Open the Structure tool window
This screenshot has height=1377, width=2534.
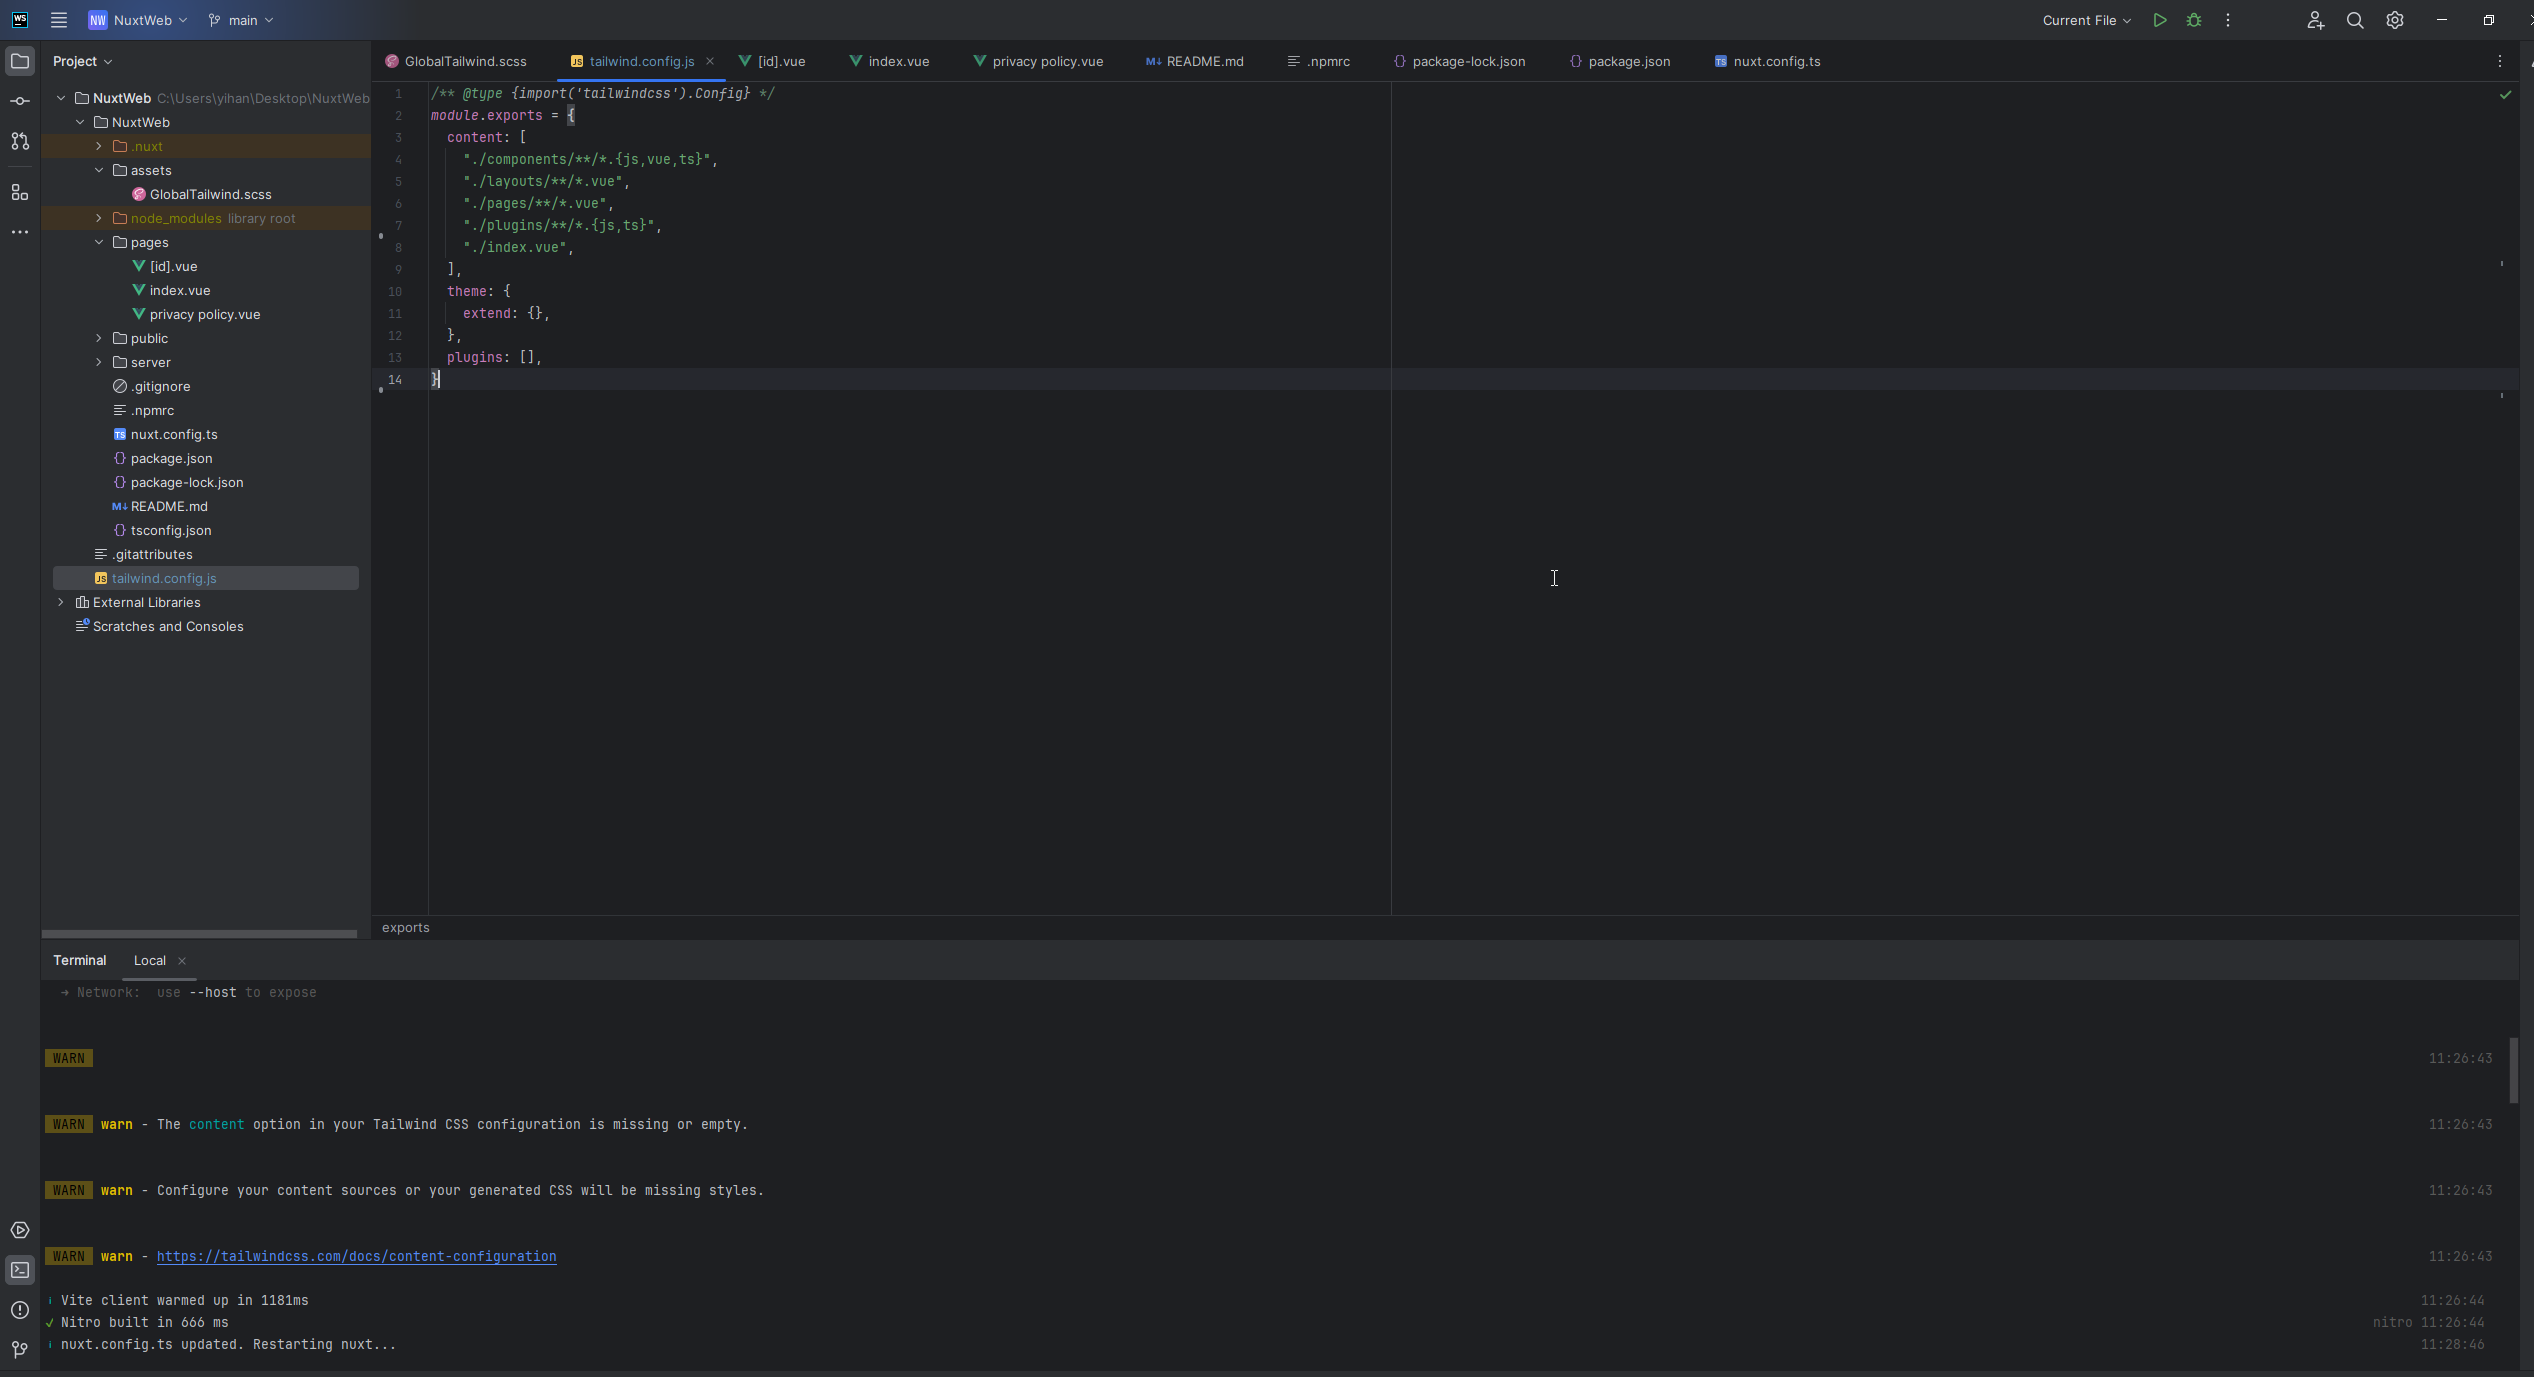[x=20, y=193]
